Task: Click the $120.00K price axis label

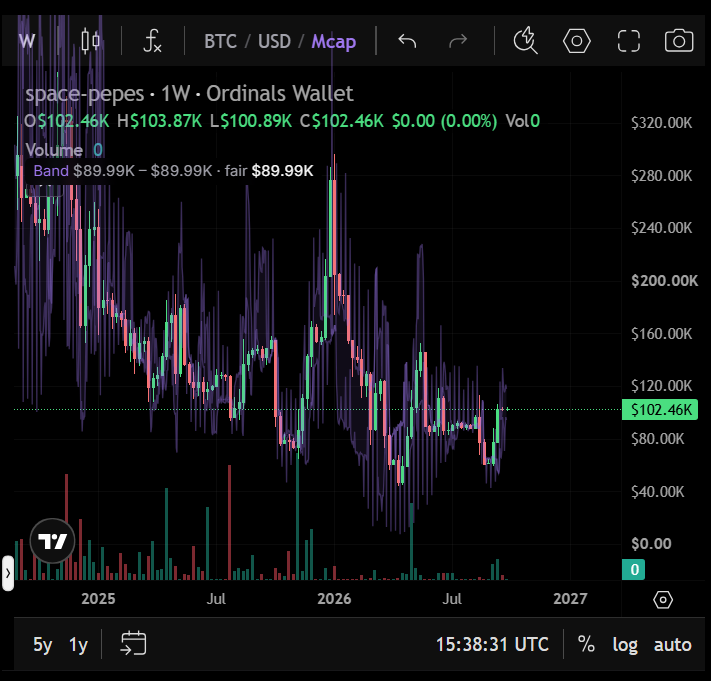Action: [x=662, y=386]
